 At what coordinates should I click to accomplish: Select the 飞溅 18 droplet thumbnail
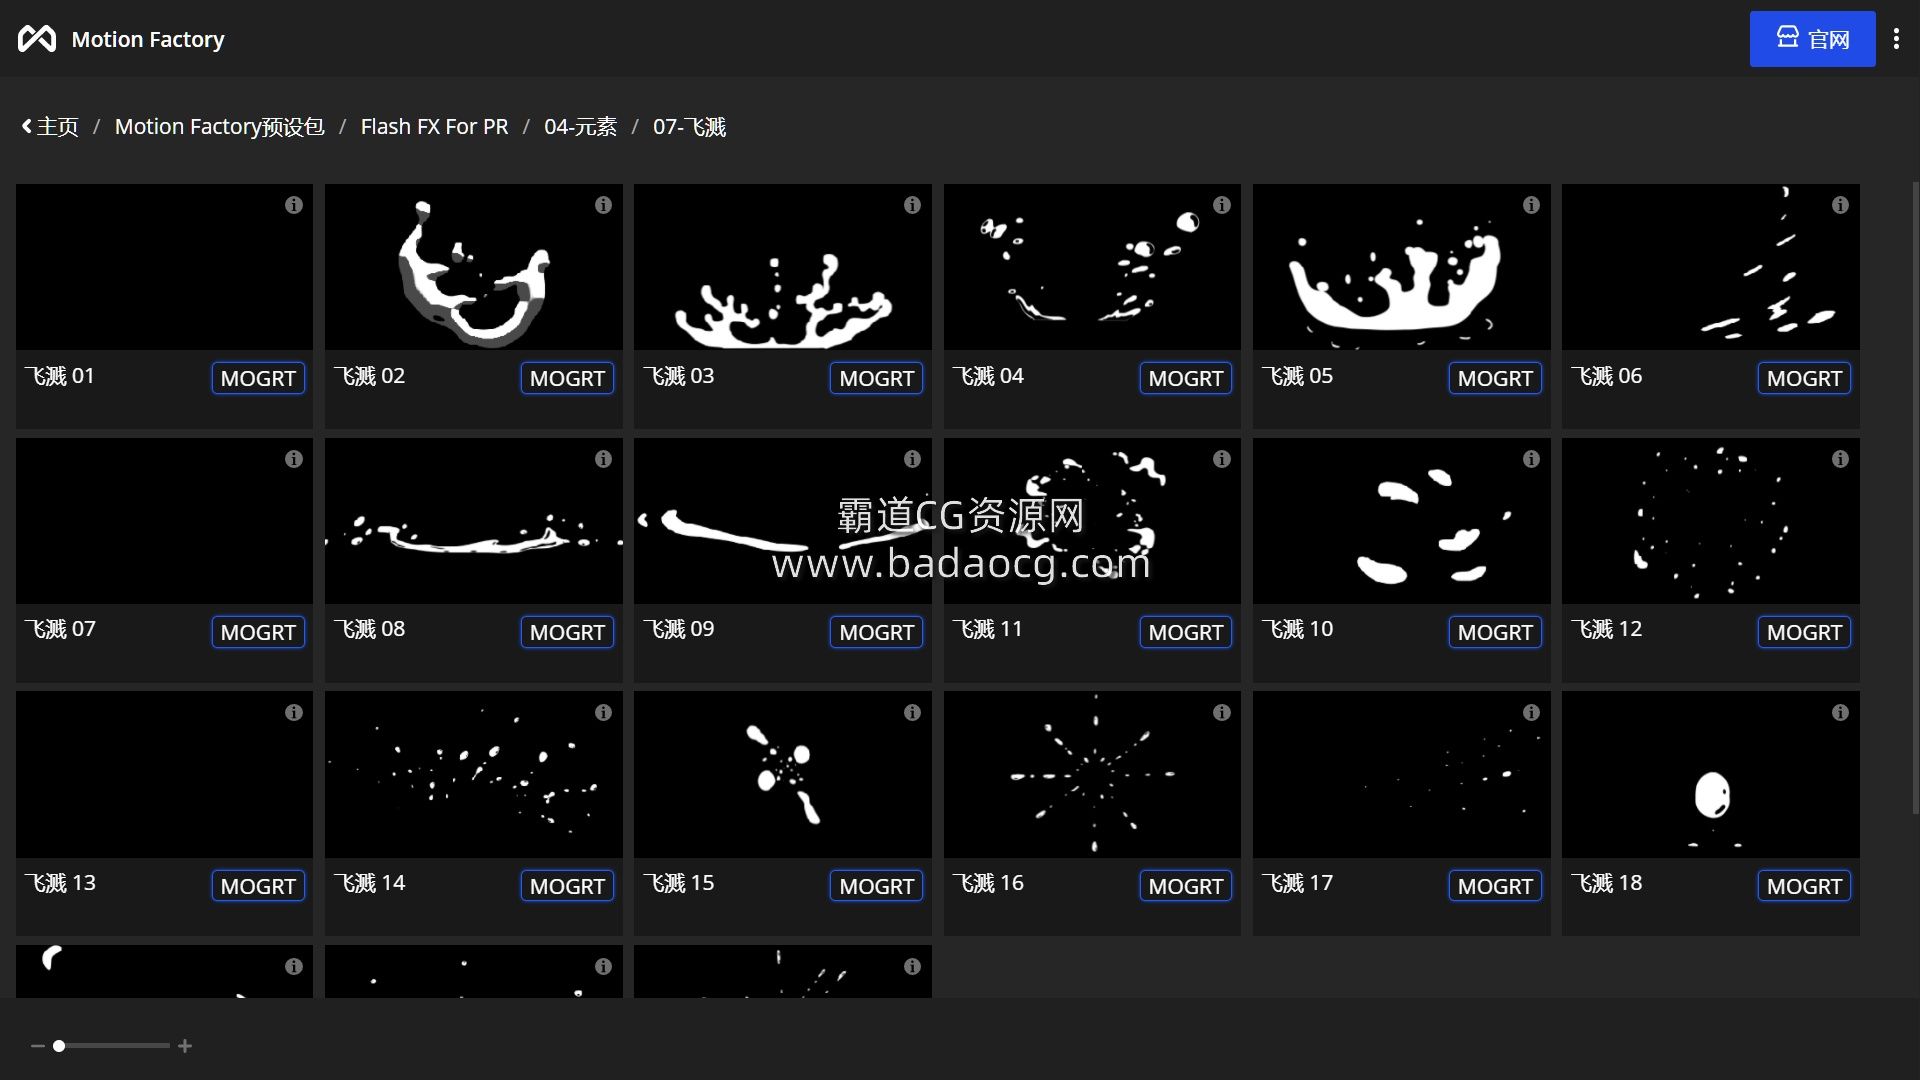[x=1711, y=775]
